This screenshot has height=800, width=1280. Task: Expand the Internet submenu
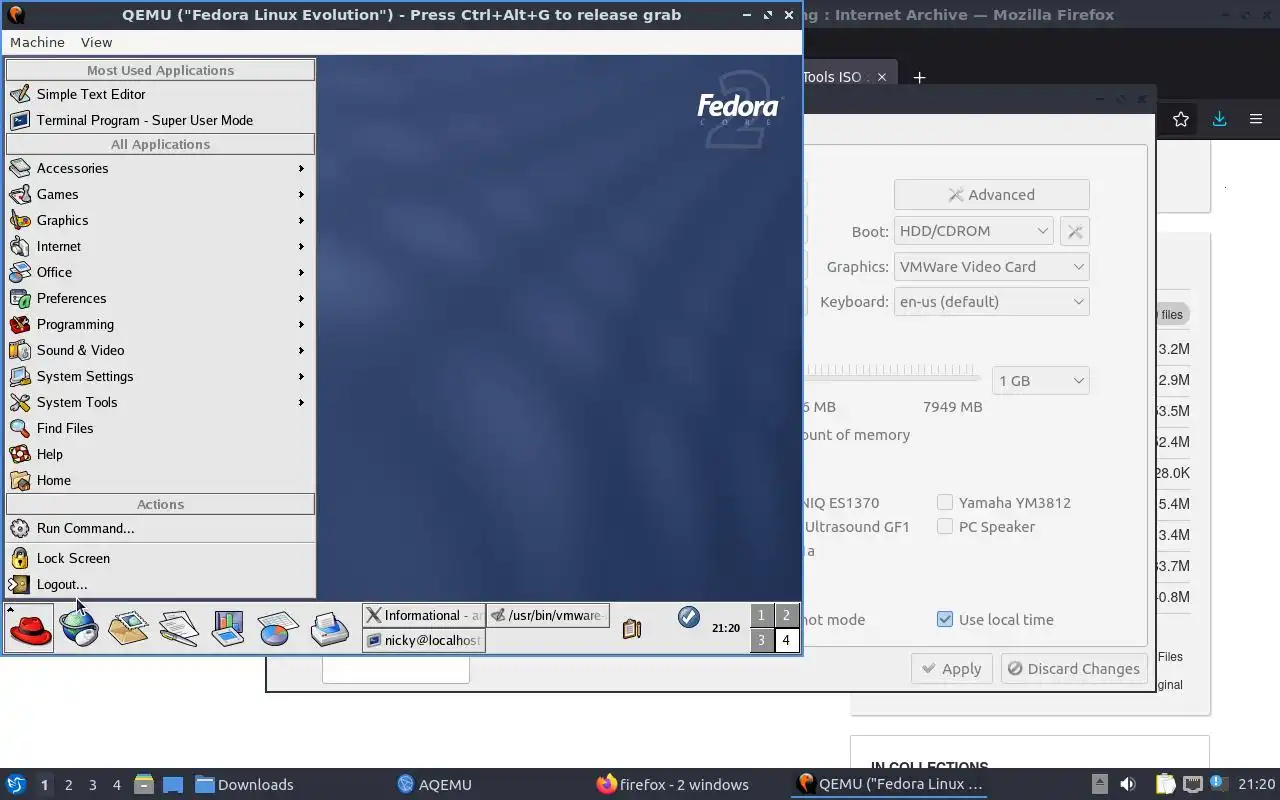click(x=160, y=246)
